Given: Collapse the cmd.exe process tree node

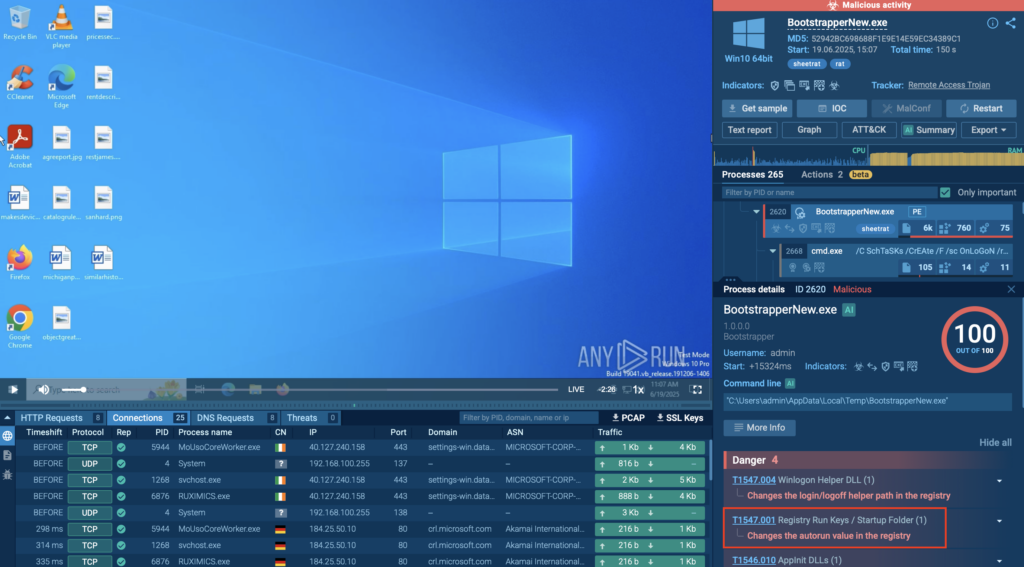Looking at the screenshot, I should 773,251.
